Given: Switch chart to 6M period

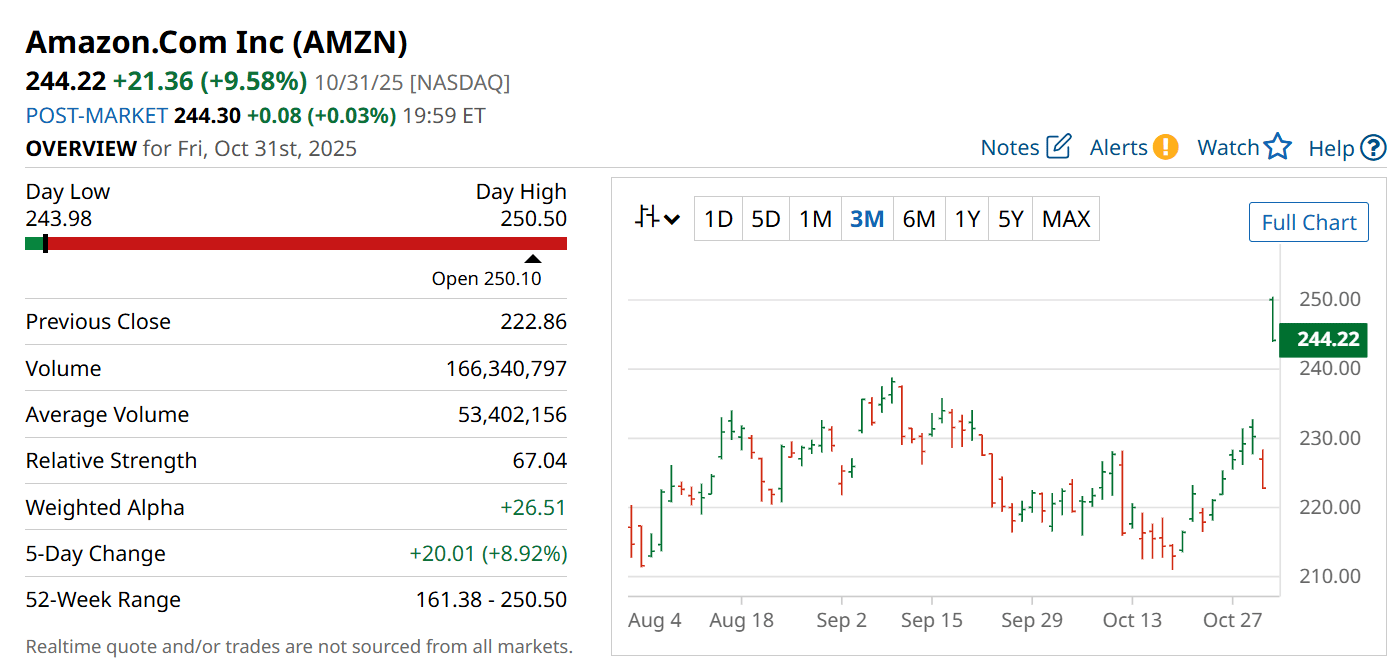Looking at the screenshot, I should pyautogui.click(x=919, y=219).
